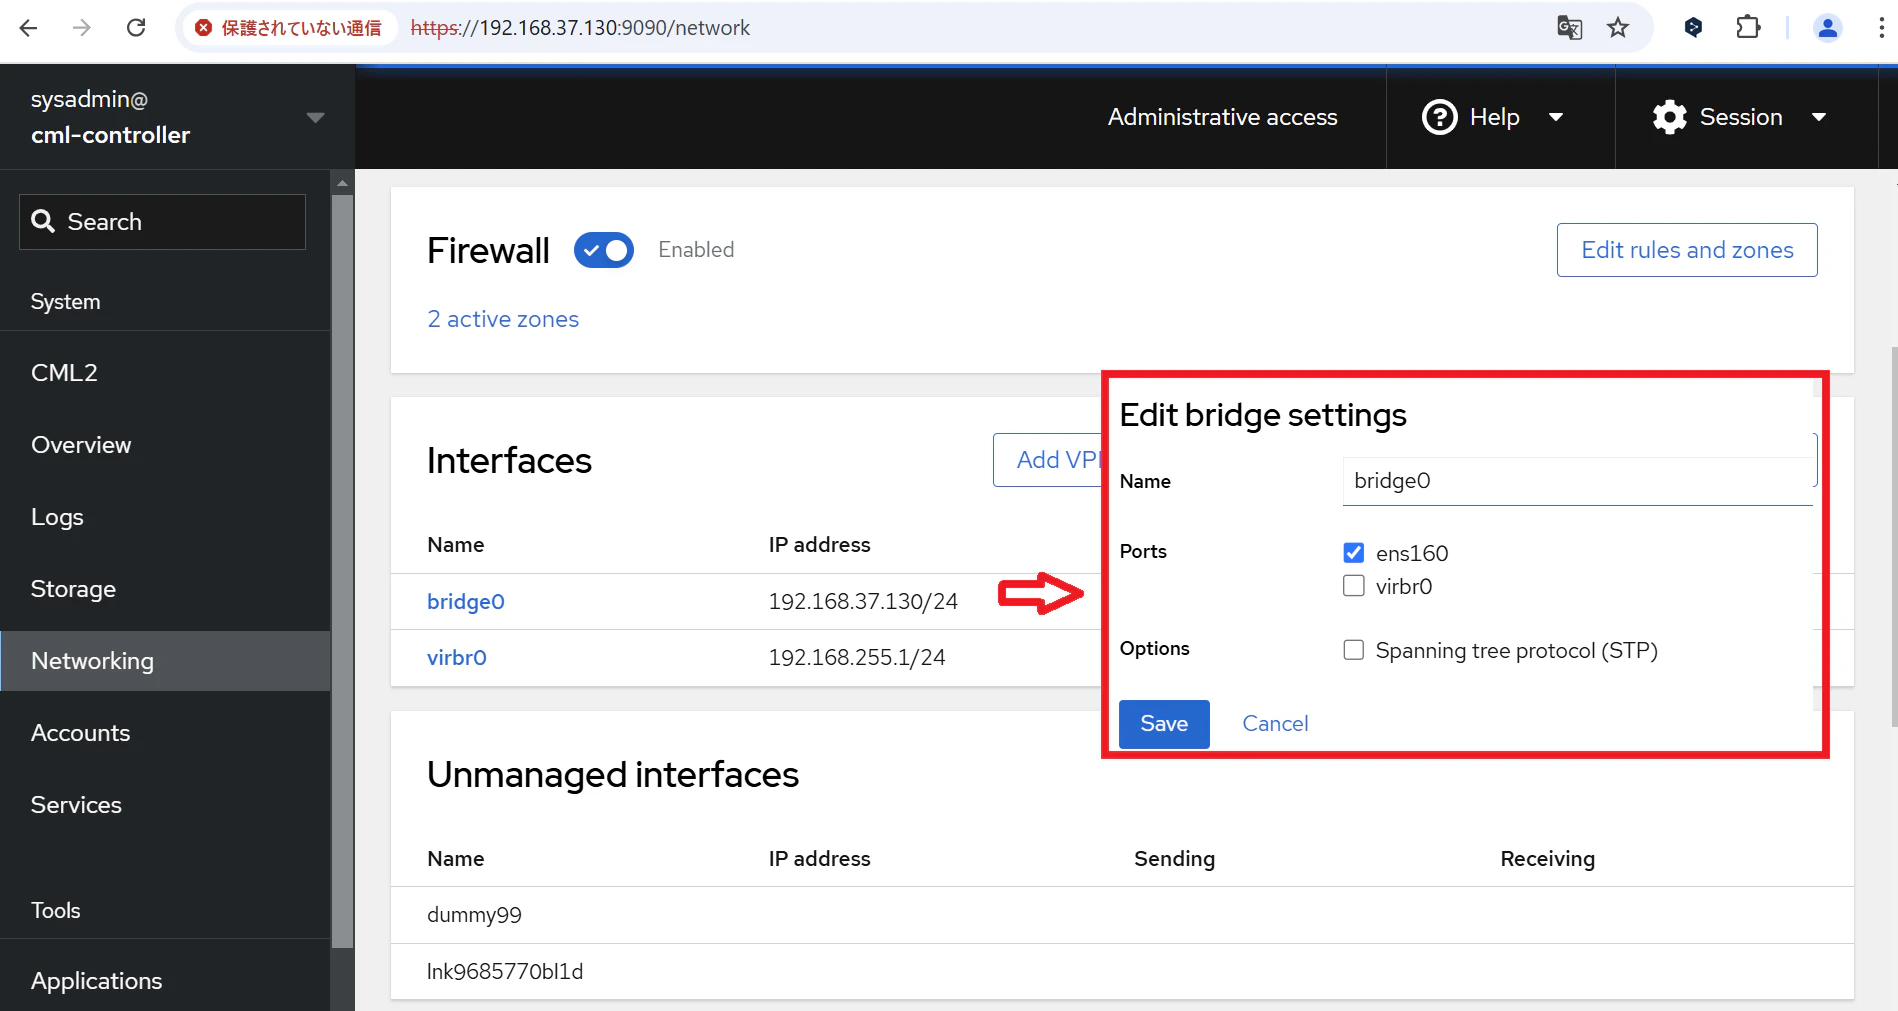Open Applications in the sidebar
The width and height of the screenshot is (1898, 1011).
coord(165,981)
